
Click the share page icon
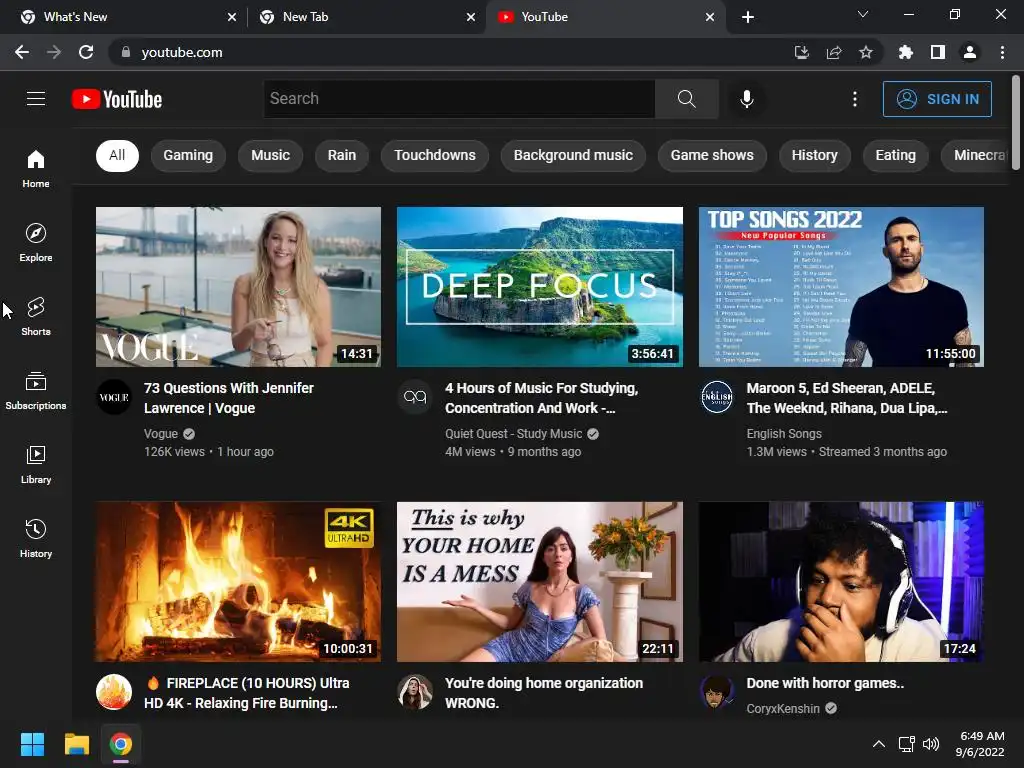(834, 52)
